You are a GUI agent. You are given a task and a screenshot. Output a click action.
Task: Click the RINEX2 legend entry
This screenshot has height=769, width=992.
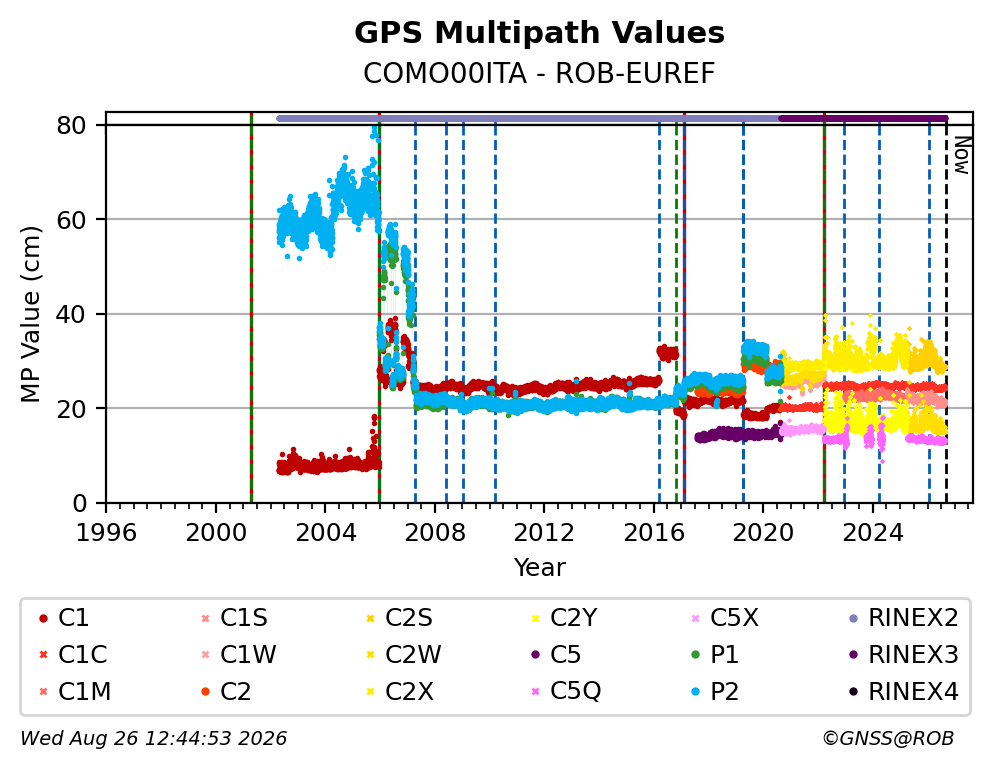(x=903, y=618)
